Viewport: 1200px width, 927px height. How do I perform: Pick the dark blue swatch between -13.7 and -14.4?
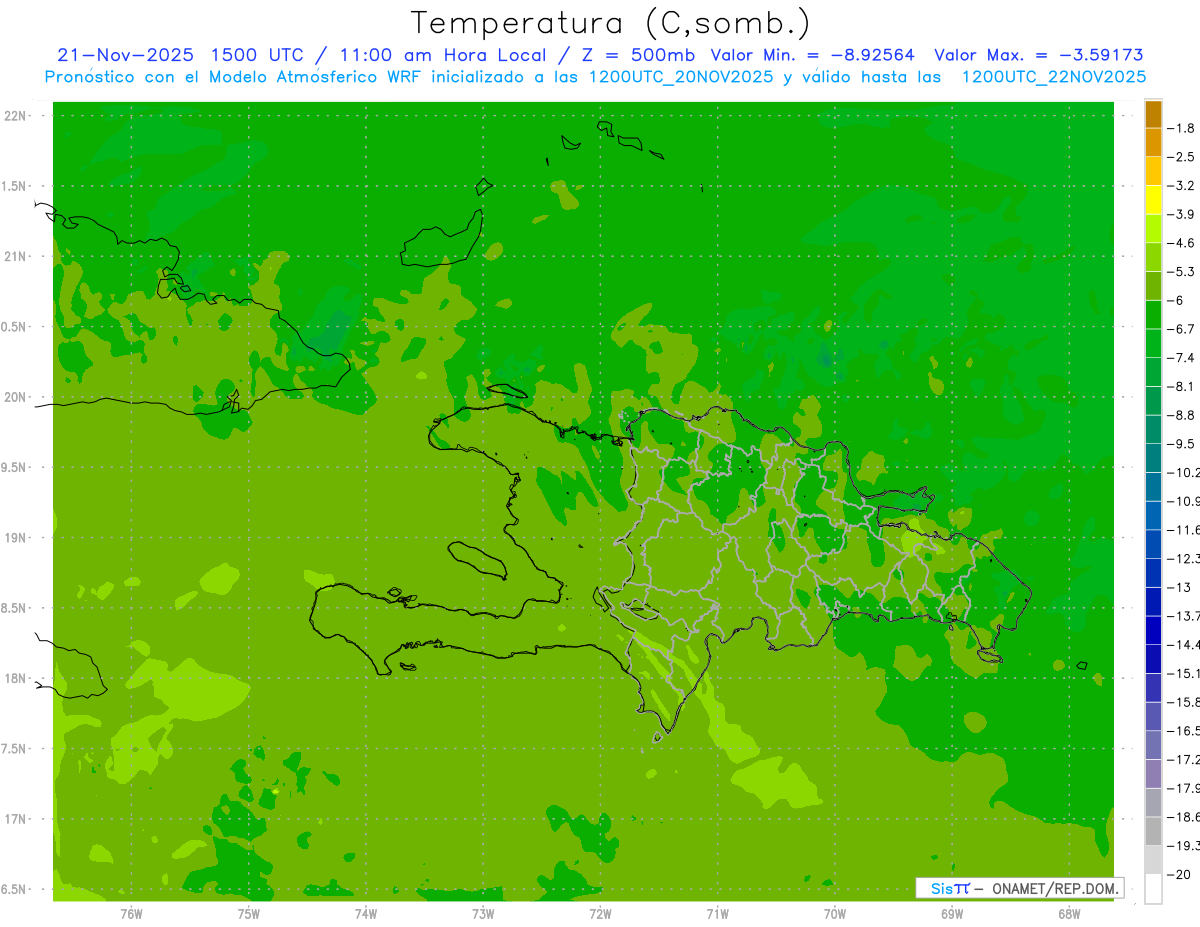(1153, 630)
